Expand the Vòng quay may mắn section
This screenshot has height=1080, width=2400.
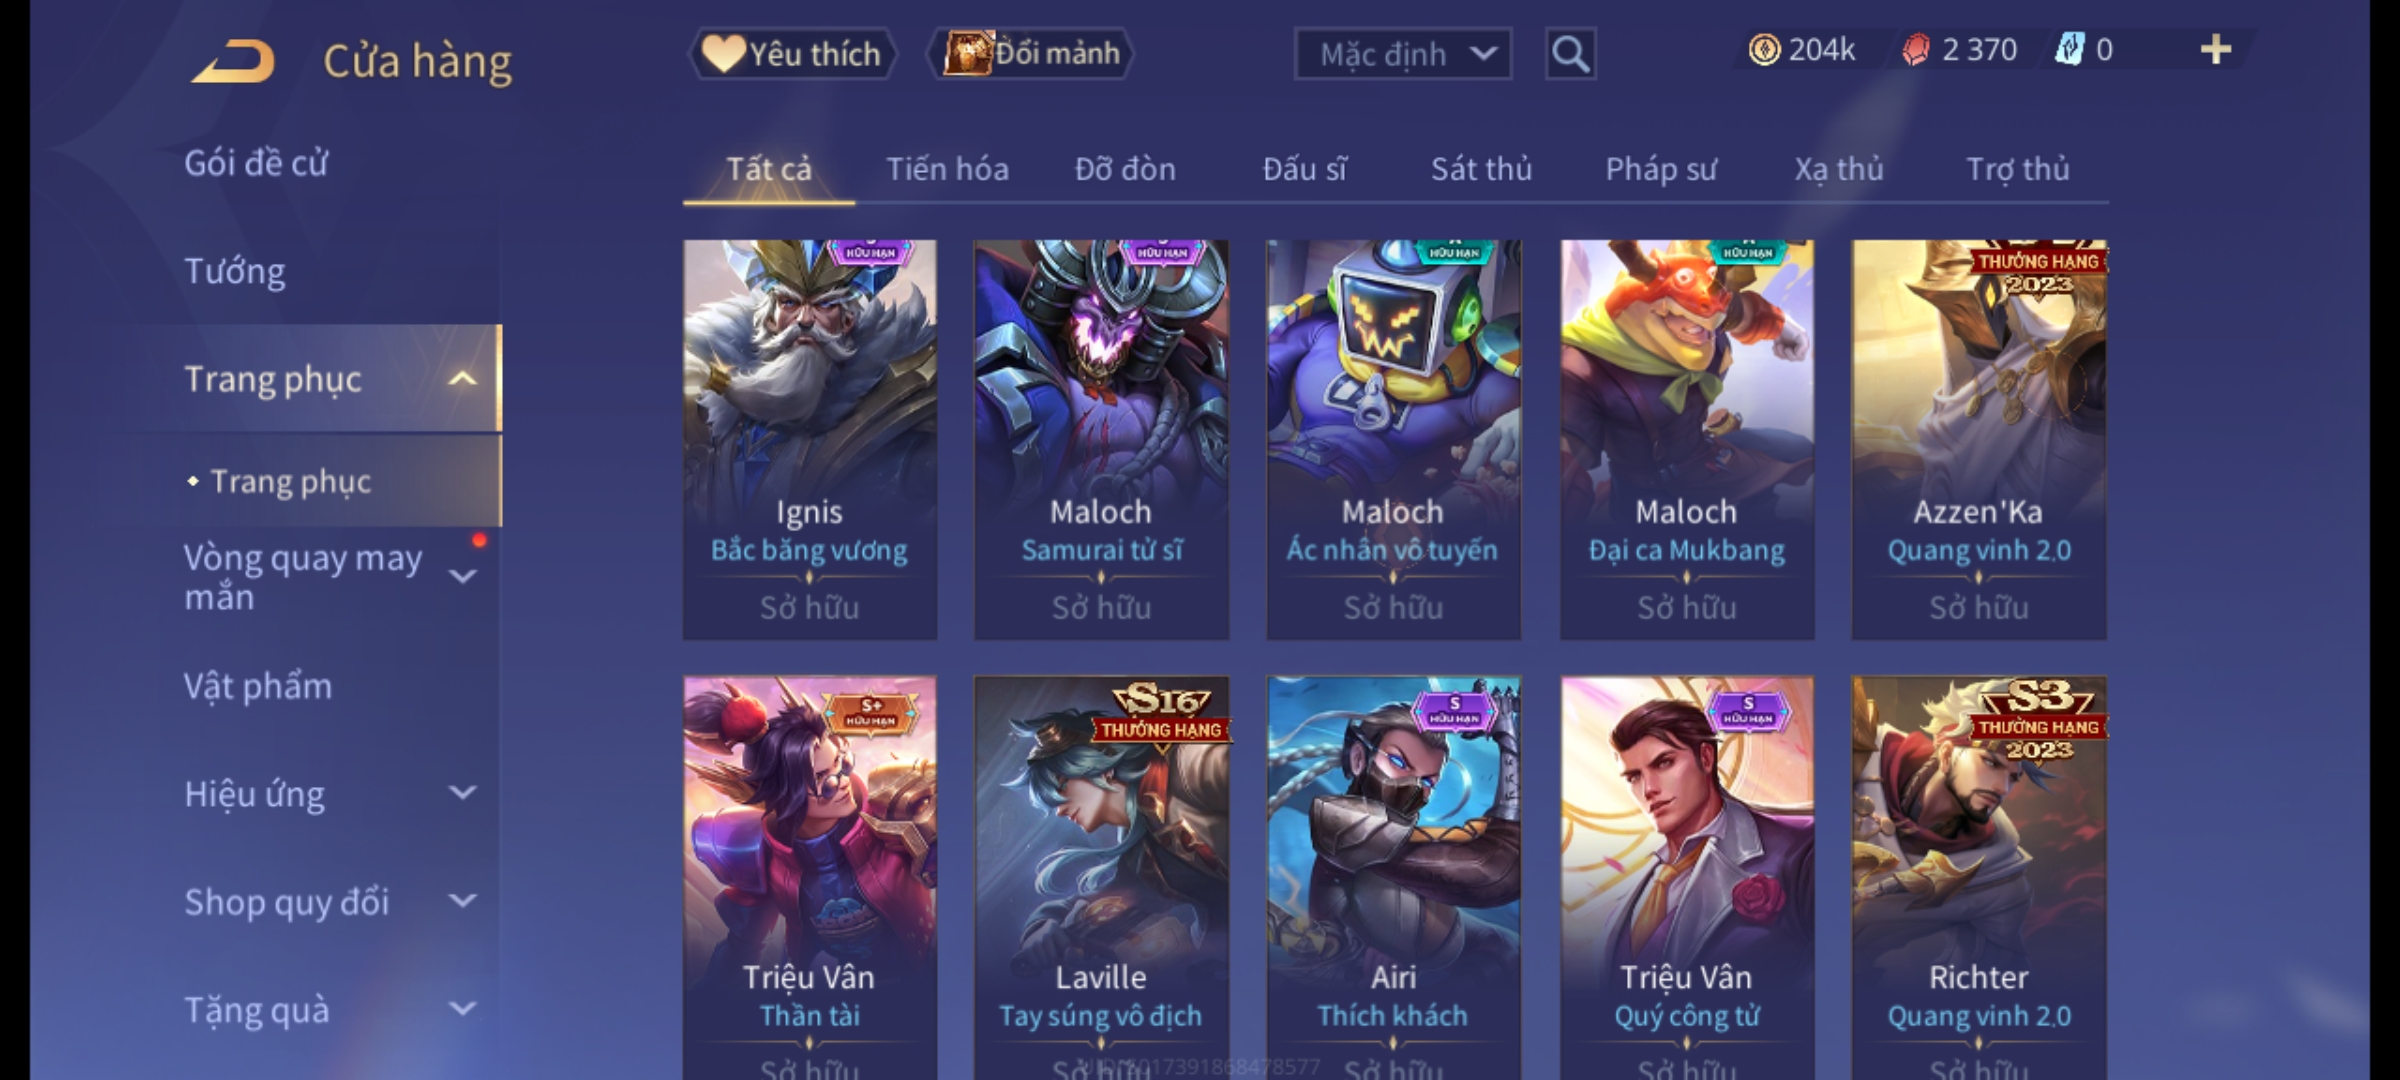pyautogui.click(x=462, y=576)
